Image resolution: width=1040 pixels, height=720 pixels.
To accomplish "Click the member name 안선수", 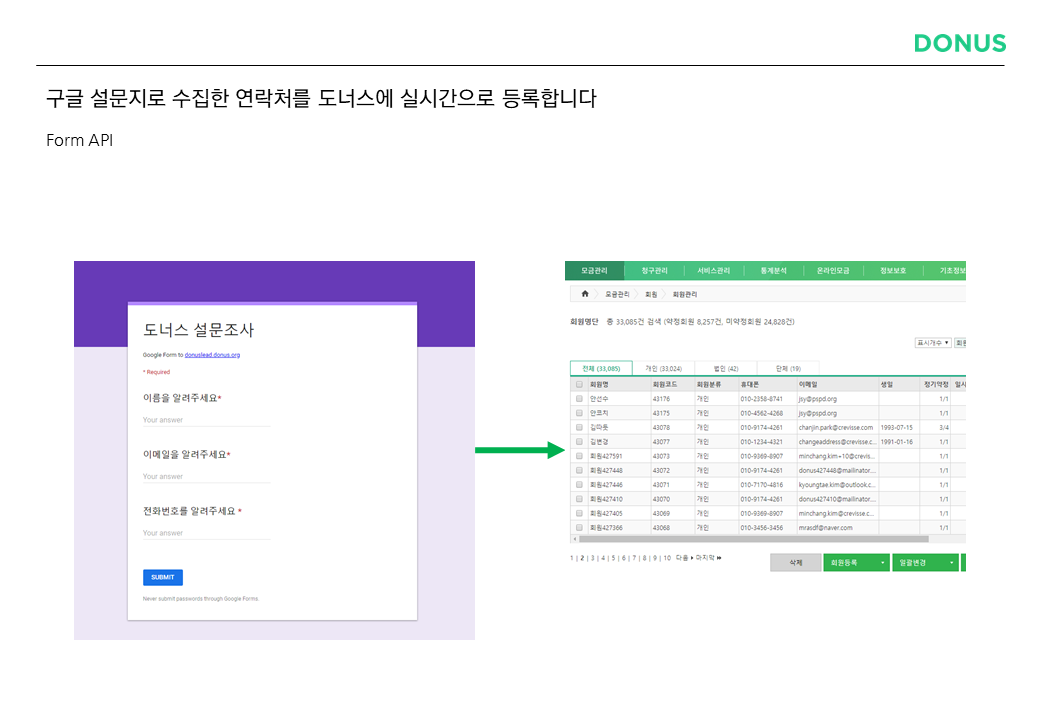I will [x=599, y=399].
